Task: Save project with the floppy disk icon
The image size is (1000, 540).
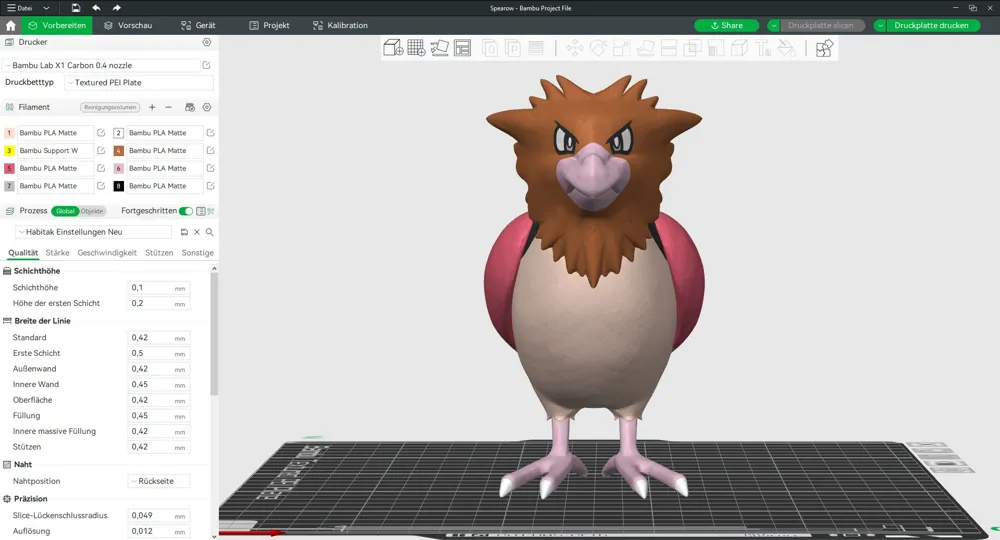Action: (76, 8)
